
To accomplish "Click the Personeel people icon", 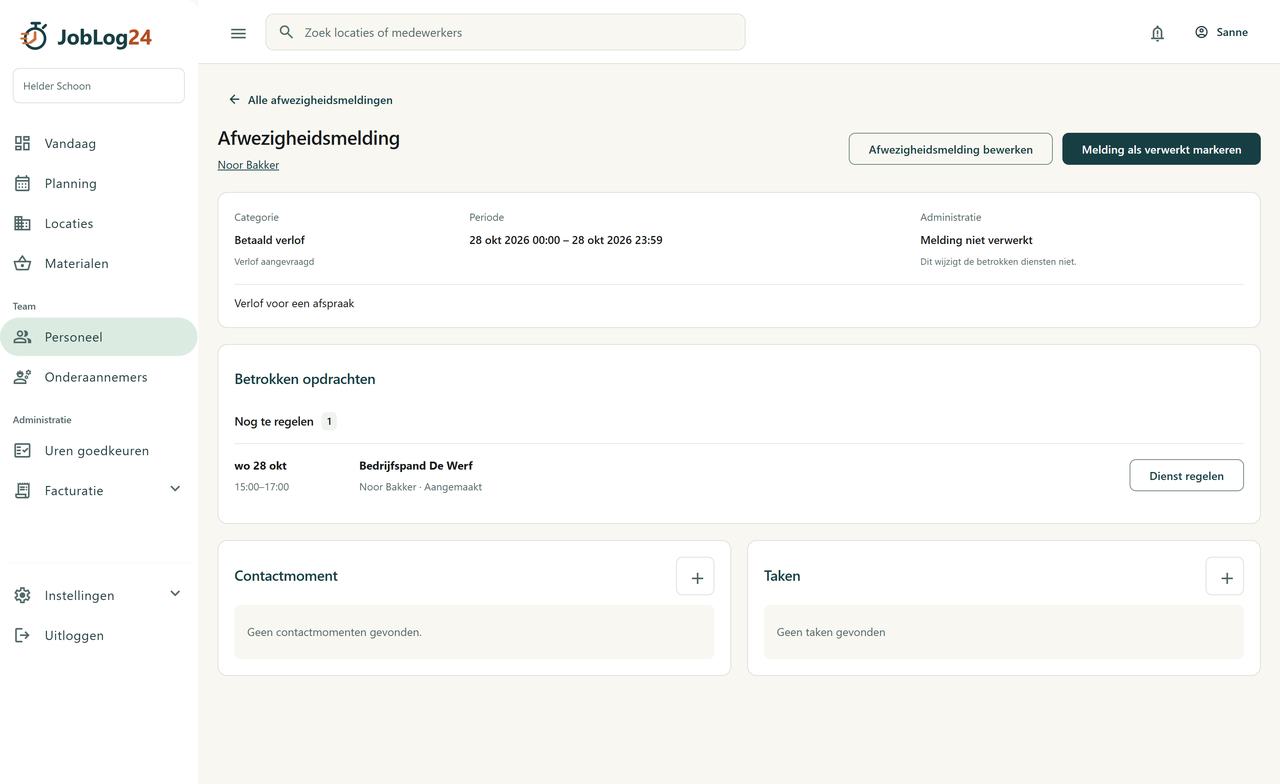I will click(x=22, y=337).
